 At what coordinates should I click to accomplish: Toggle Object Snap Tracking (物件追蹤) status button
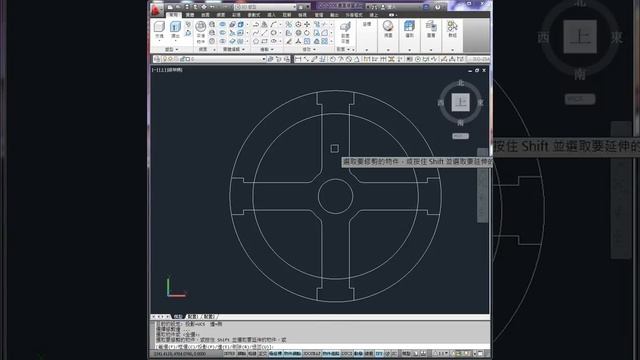[x=331, y=353]
